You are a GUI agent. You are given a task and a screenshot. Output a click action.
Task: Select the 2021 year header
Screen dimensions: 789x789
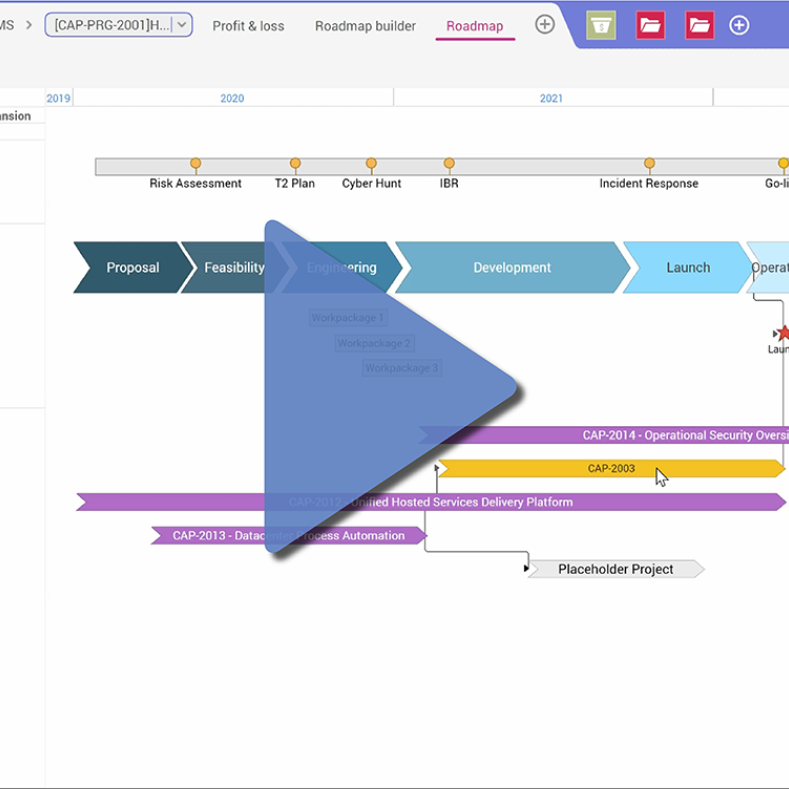(551, 98)
